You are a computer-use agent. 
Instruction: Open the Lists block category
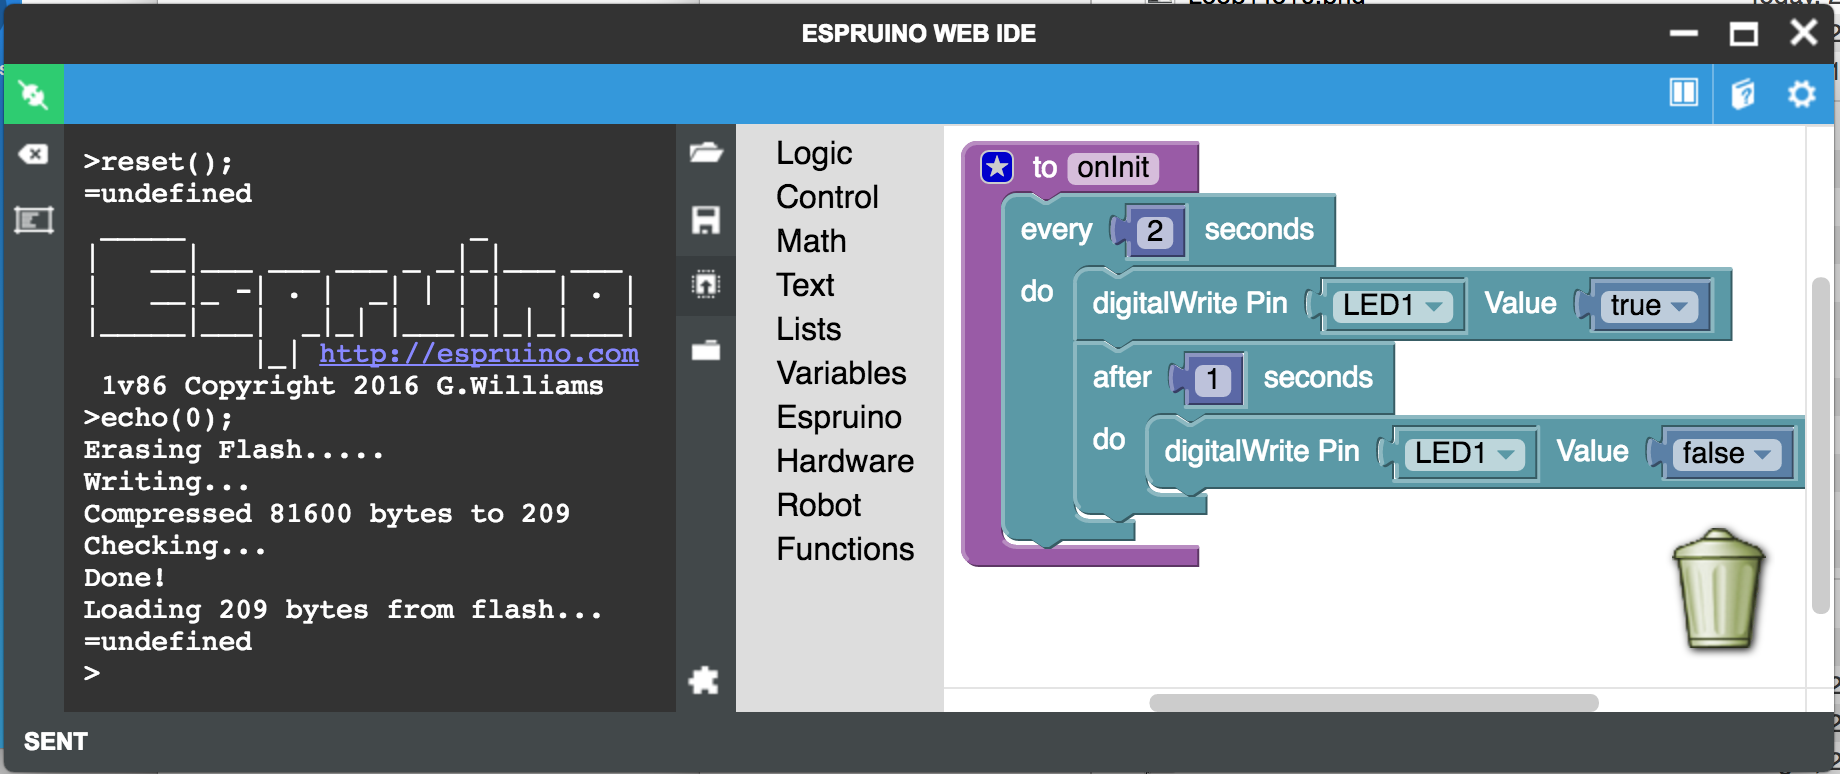(x=808, y=329)
